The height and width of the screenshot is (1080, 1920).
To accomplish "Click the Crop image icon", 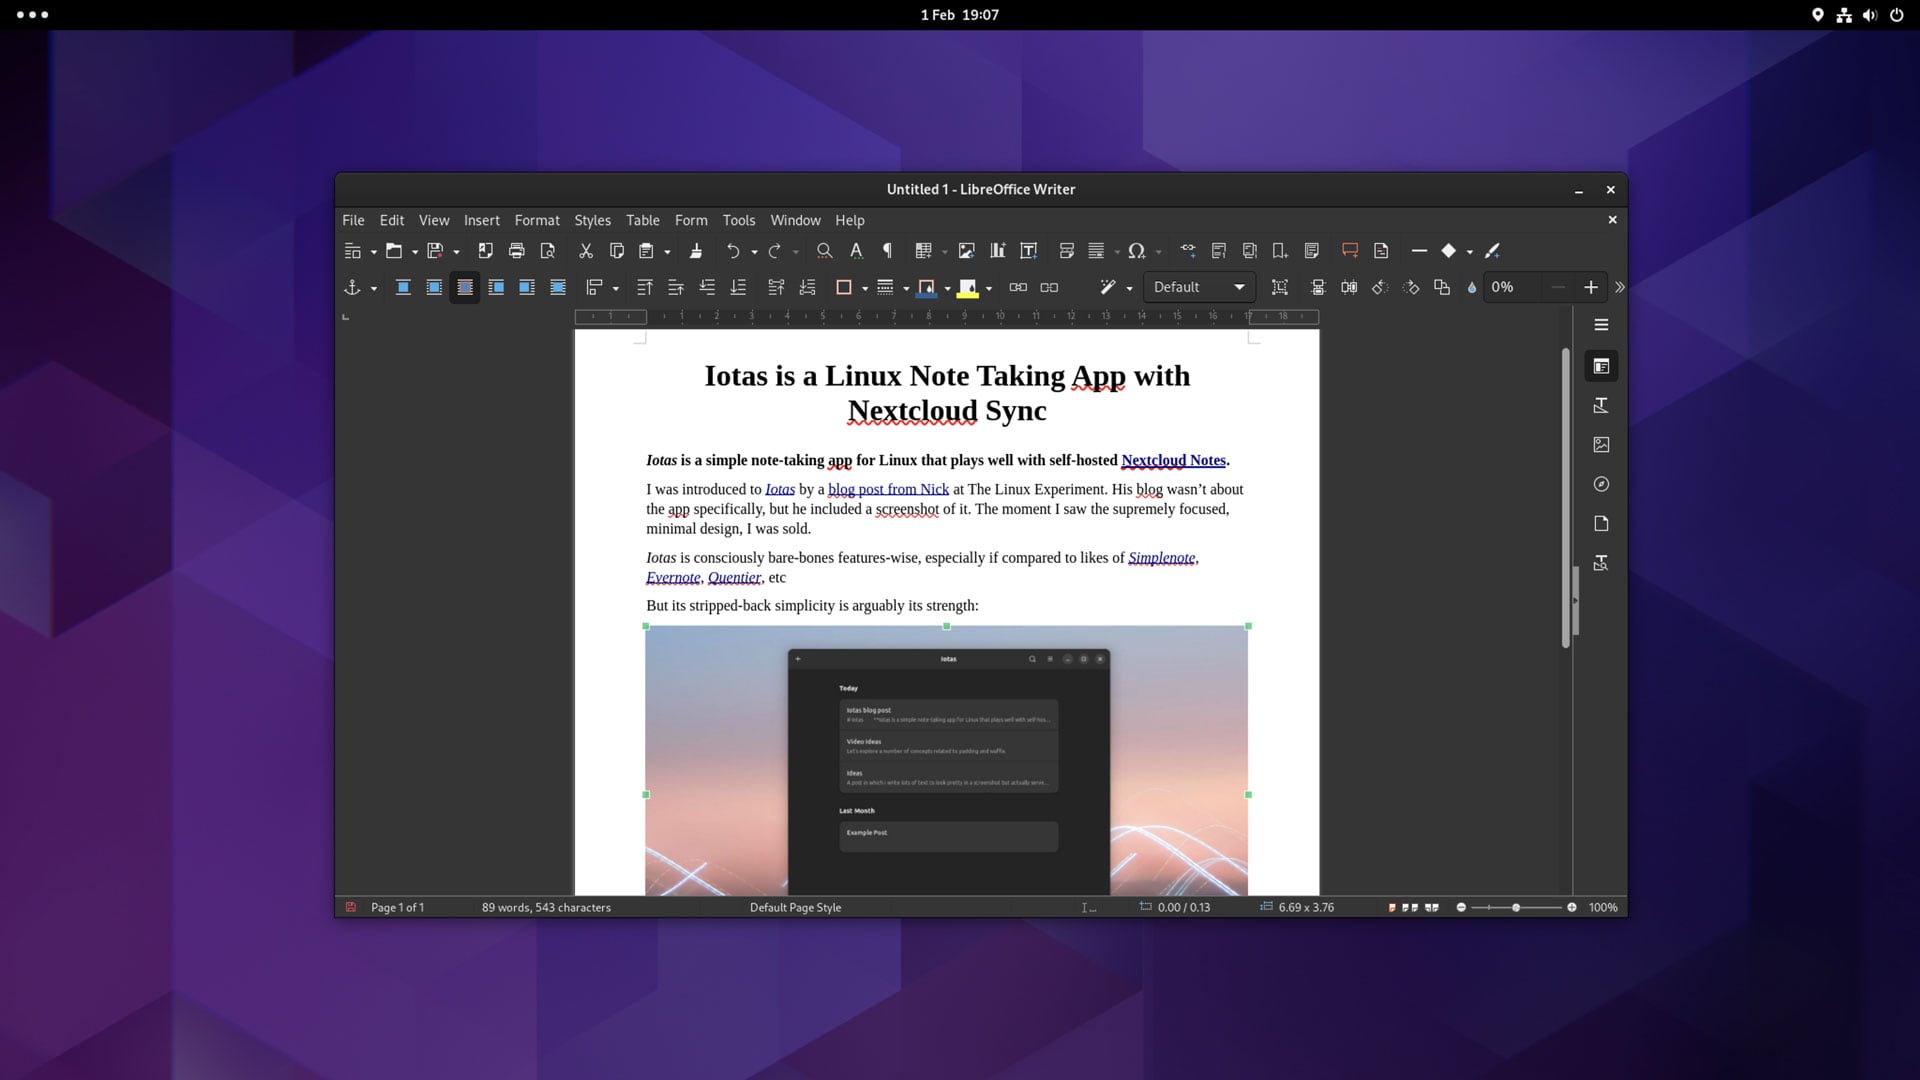I will (1280, 288).
